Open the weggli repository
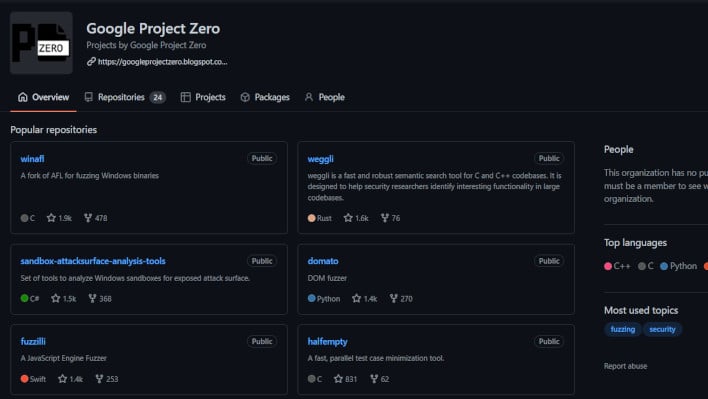The image size is (708, 399). tap(321, 159)
